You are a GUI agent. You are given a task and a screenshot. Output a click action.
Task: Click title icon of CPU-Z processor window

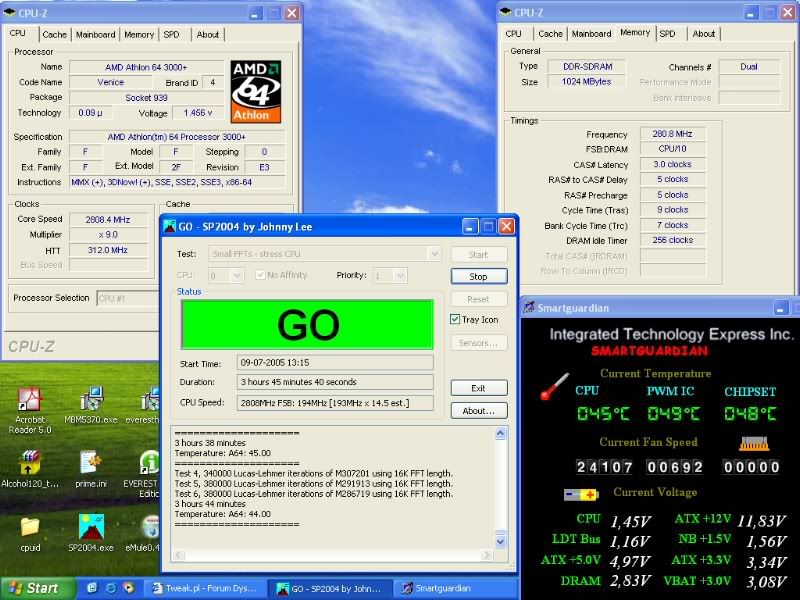click(x=9, y=12)
